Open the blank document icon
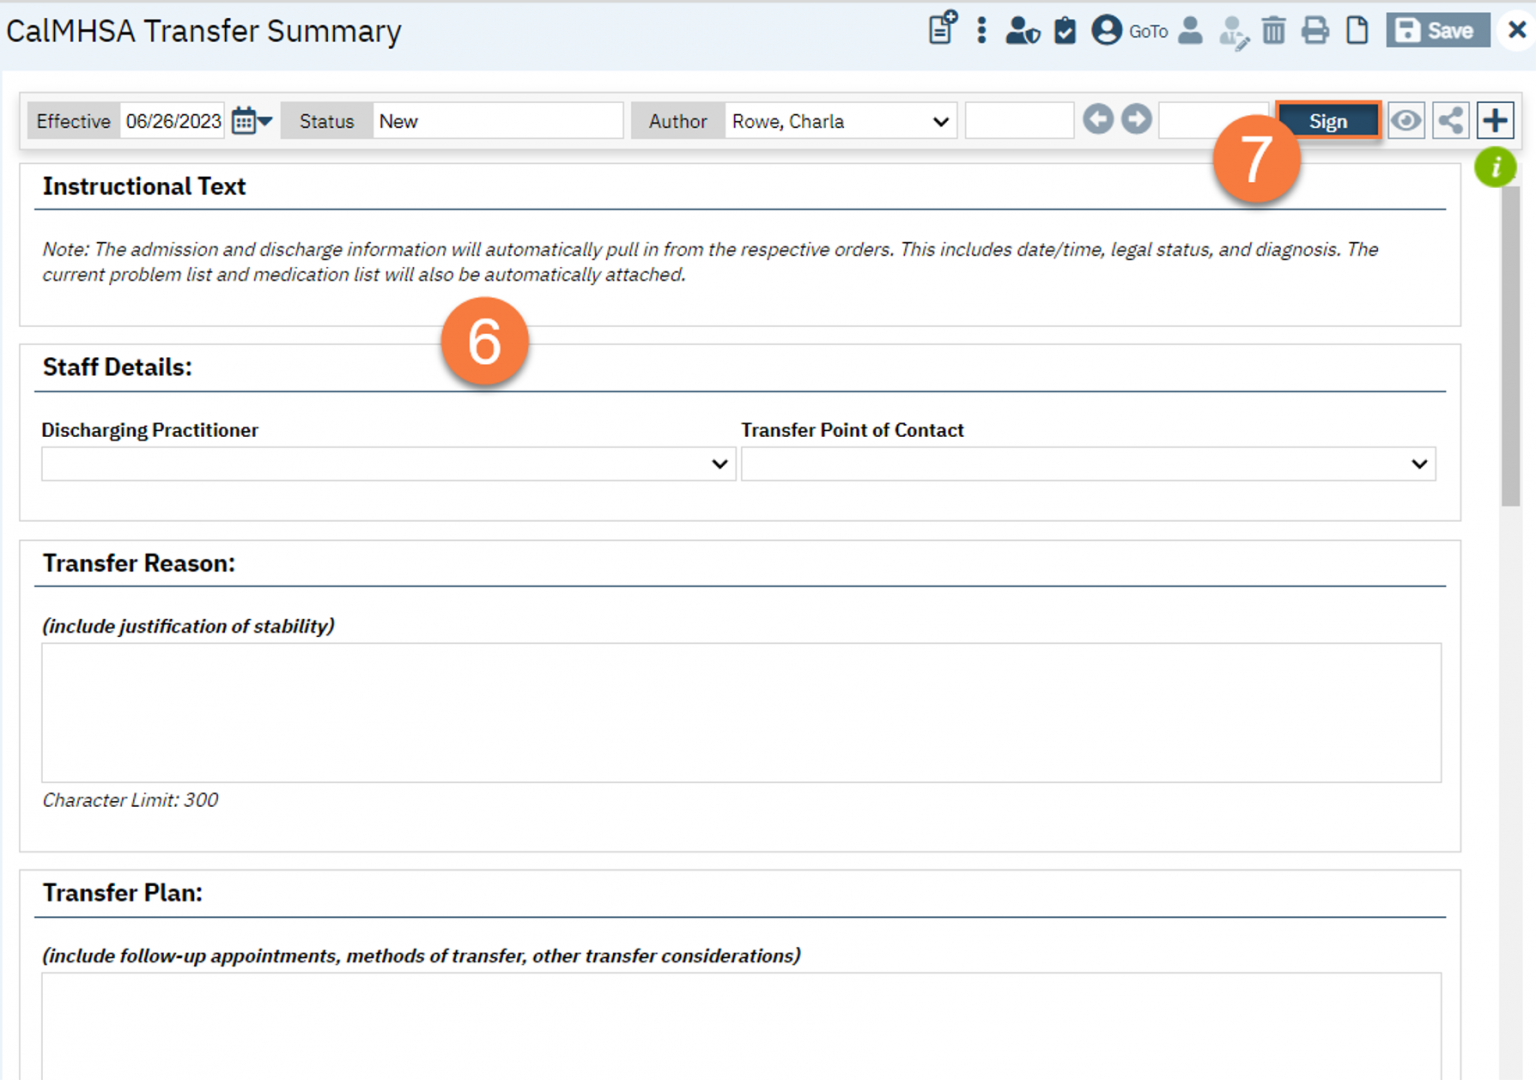 point(1357,30)
